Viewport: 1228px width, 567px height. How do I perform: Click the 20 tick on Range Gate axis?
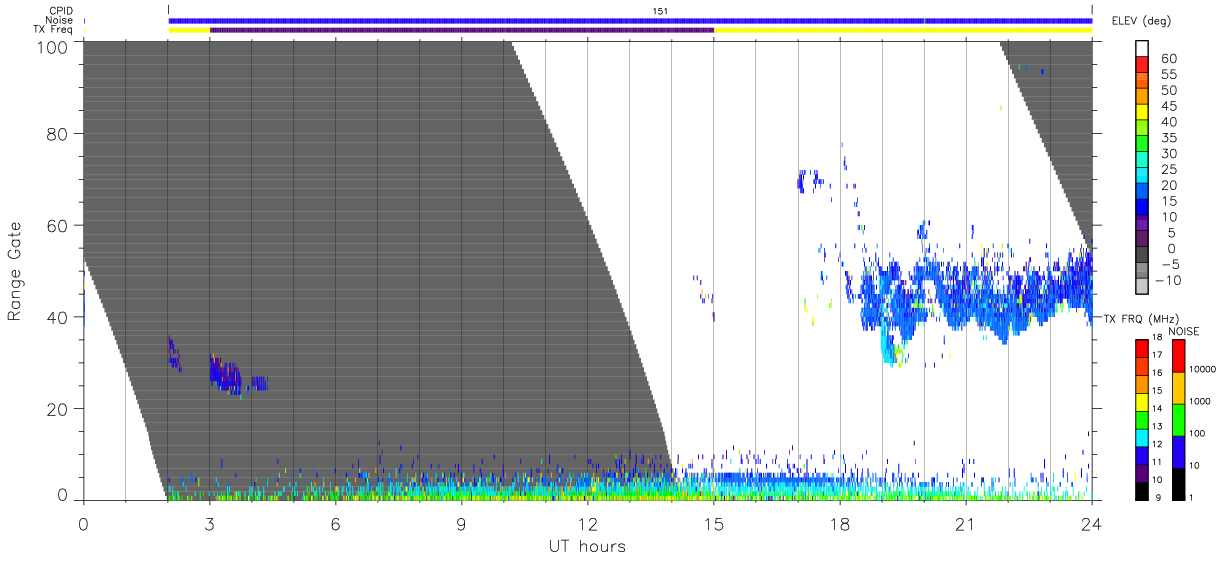coord(57,409)
